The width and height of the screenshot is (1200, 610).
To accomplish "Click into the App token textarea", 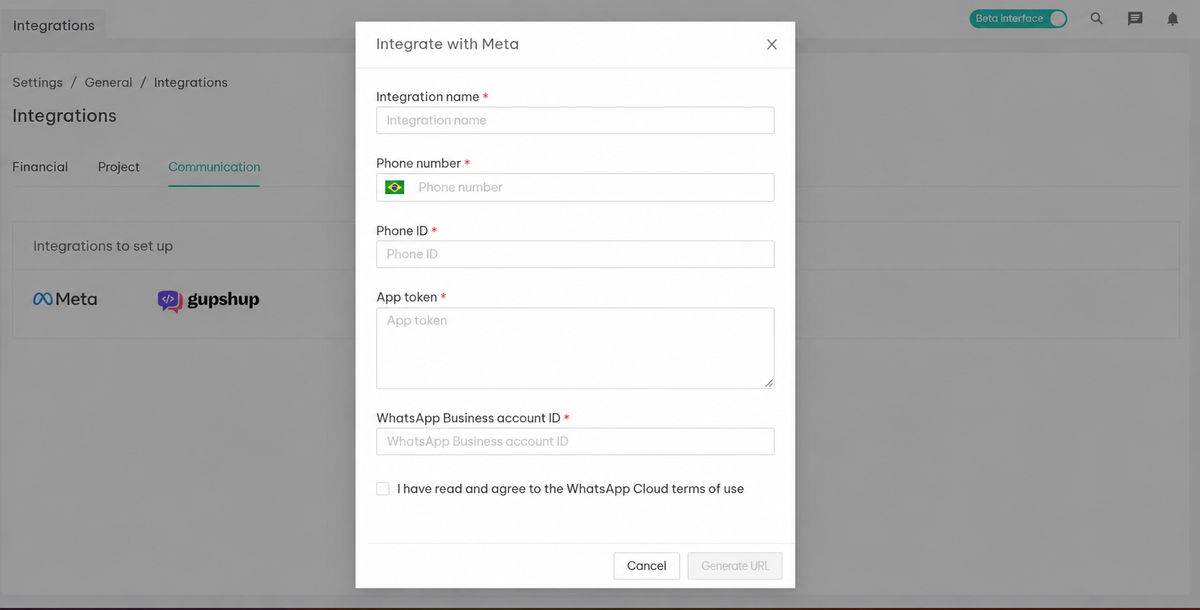I will click(575, 348).
